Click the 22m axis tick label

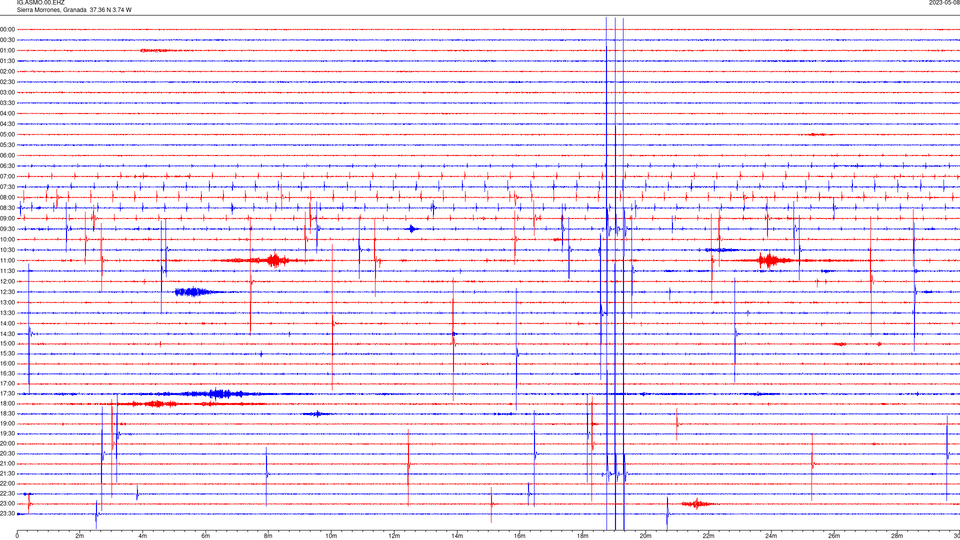point(708,536)
